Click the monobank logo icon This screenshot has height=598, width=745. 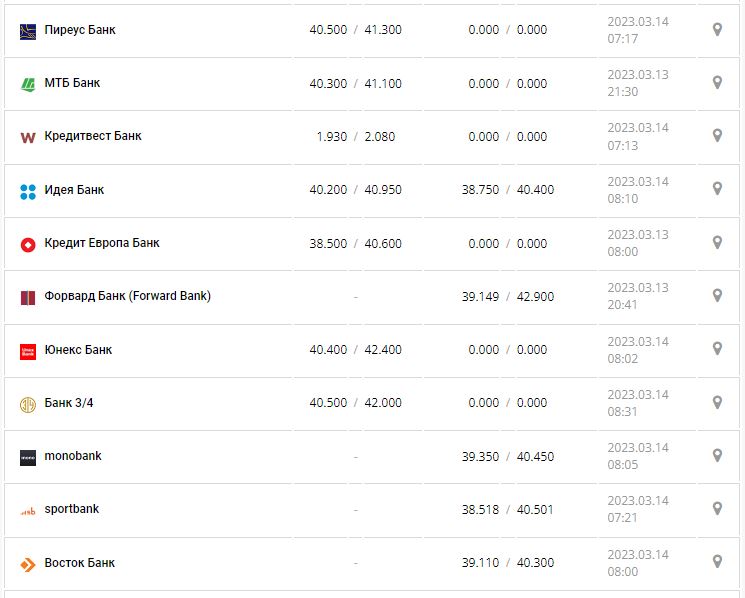point(28,457)
